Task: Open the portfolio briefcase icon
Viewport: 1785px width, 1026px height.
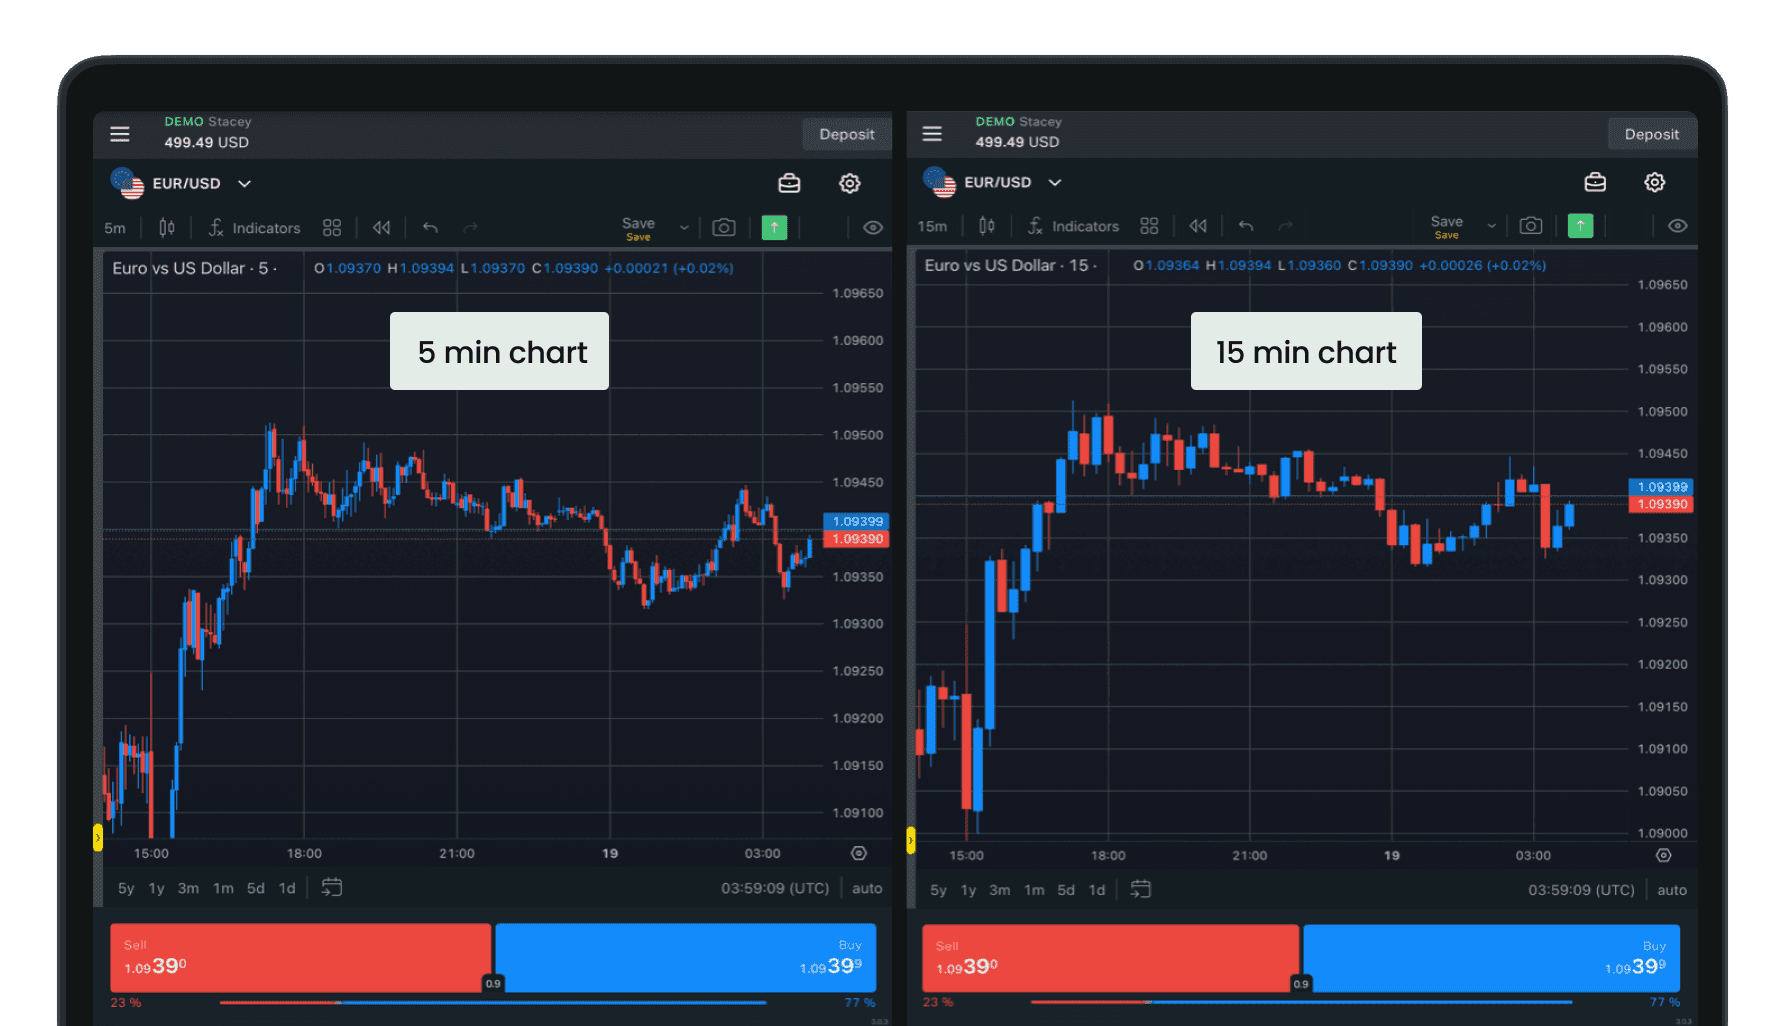Action: 789,183
